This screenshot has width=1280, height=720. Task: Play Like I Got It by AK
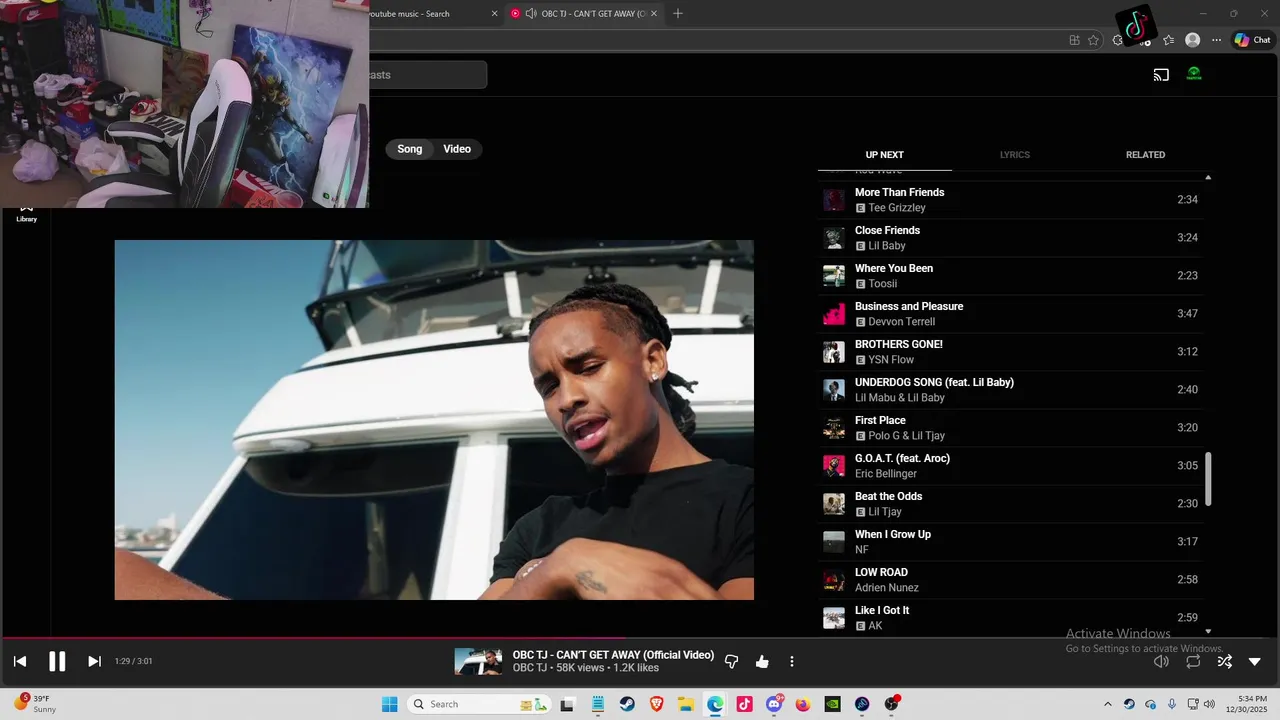(x=1010, y=618)
